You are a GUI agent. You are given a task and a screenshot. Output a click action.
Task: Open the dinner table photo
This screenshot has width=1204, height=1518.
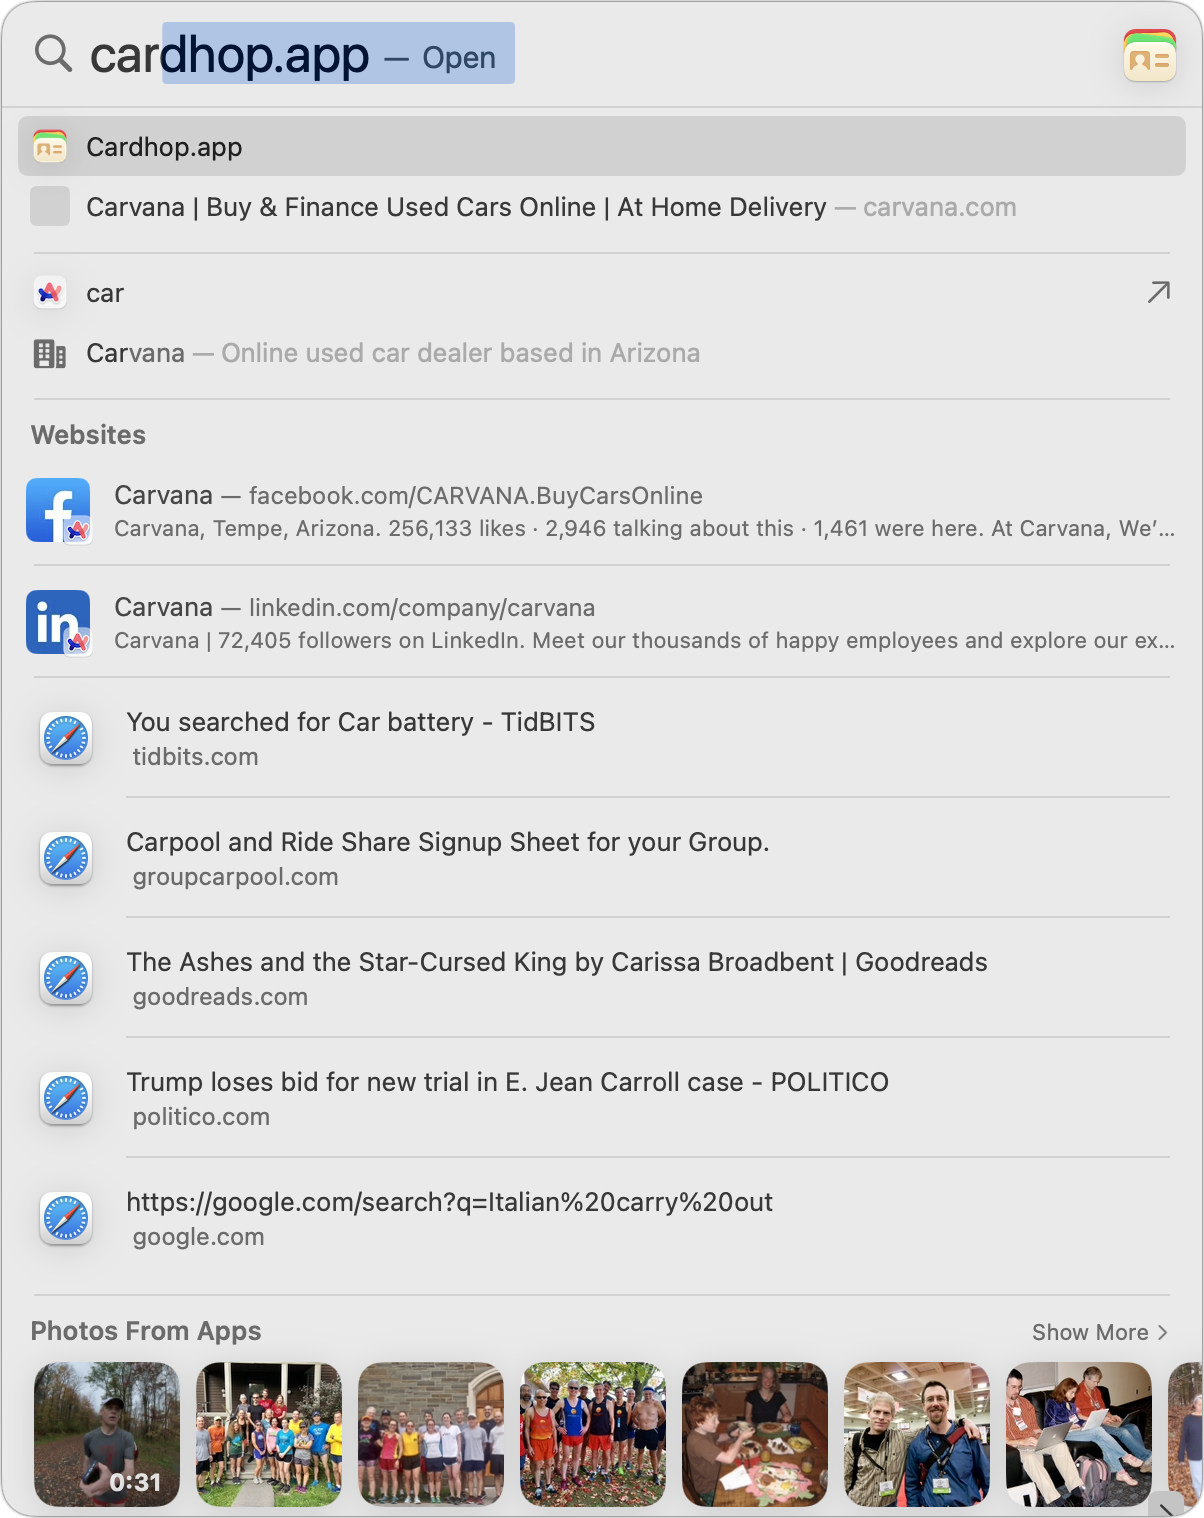click(755, 1434)
